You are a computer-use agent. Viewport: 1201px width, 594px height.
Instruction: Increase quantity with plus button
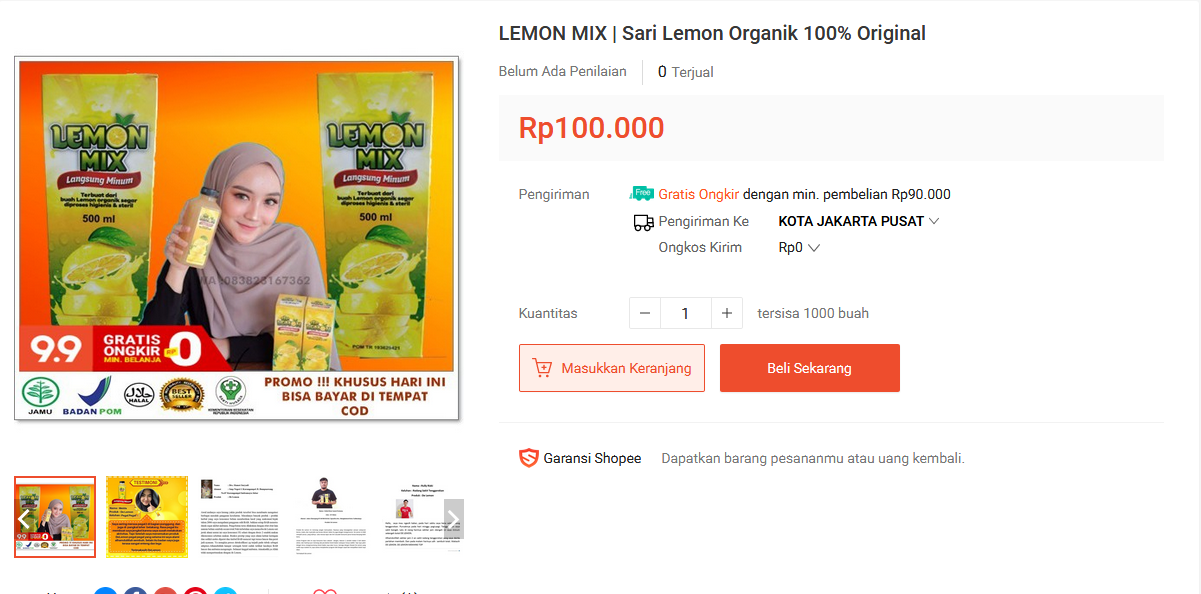(727, 313)
